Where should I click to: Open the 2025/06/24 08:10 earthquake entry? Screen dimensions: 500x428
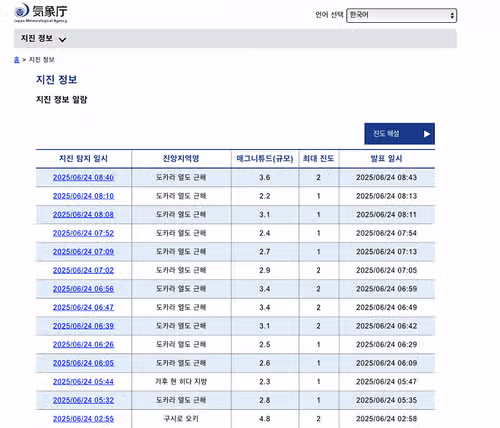coord(83,196)
